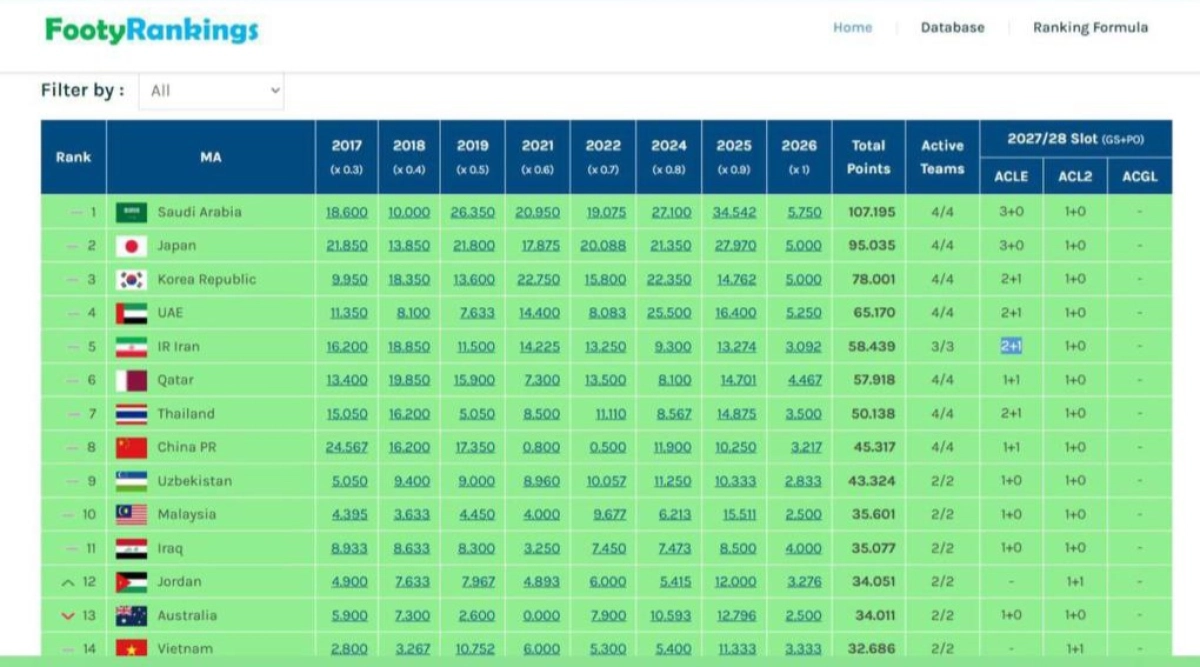Click Jordan's green rank-up arrow
Screen dimensions: 1200x667
coord(68,582)
